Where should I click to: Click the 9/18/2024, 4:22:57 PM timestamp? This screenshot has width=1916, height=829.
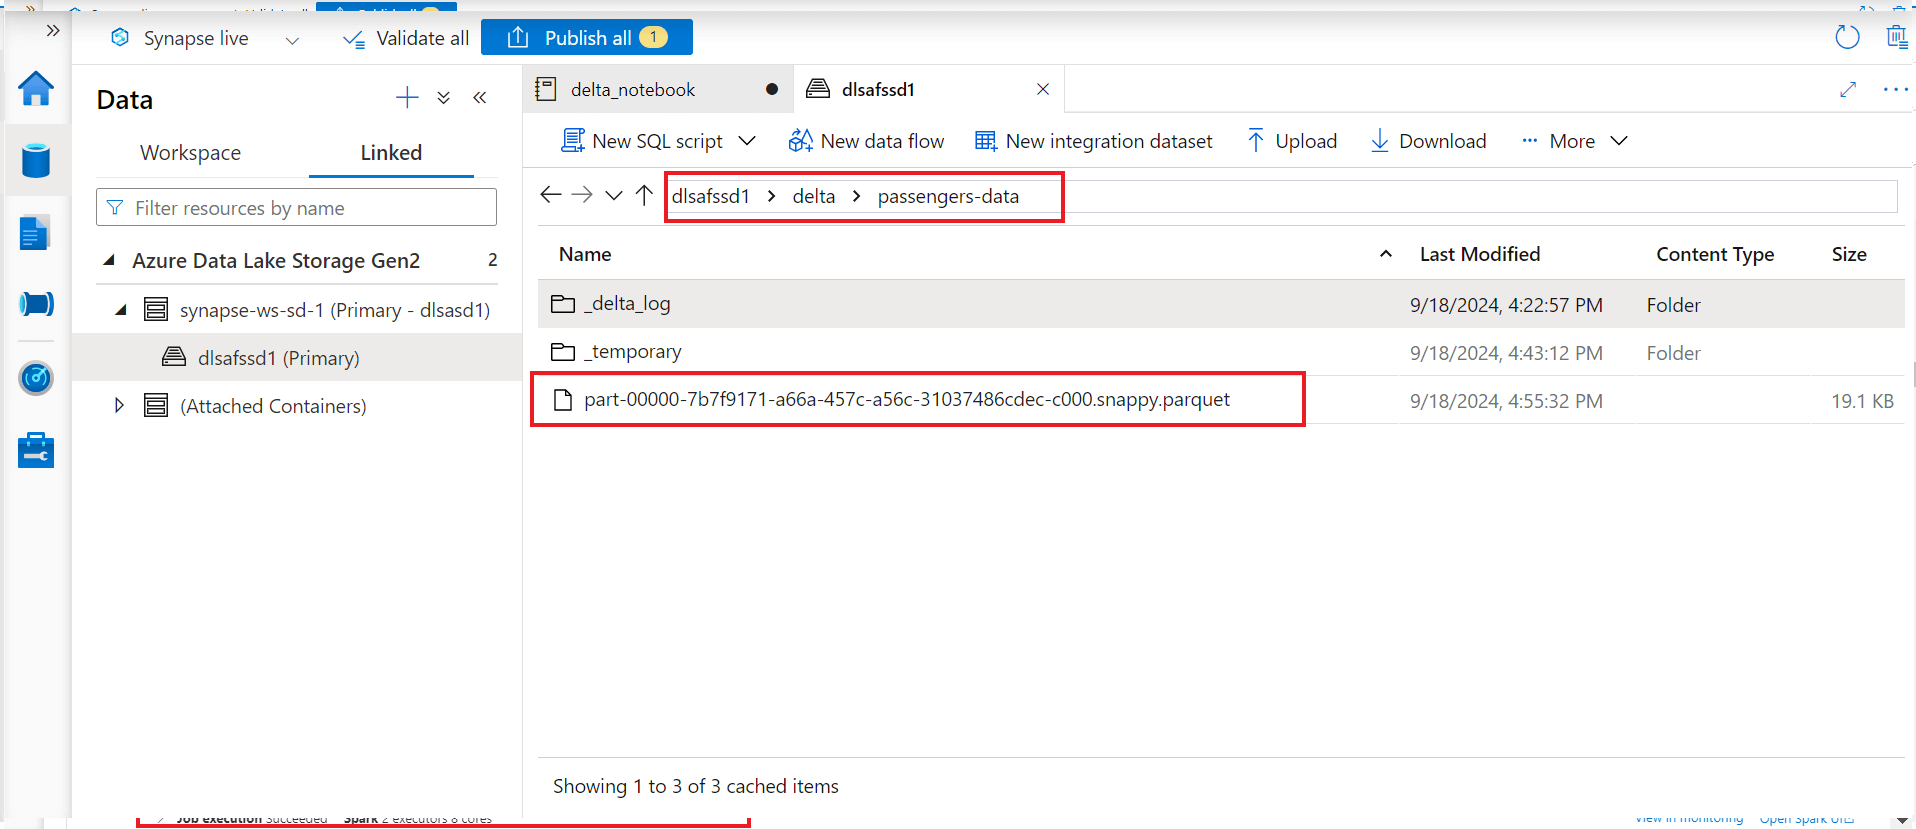[x=1506, y=305]
